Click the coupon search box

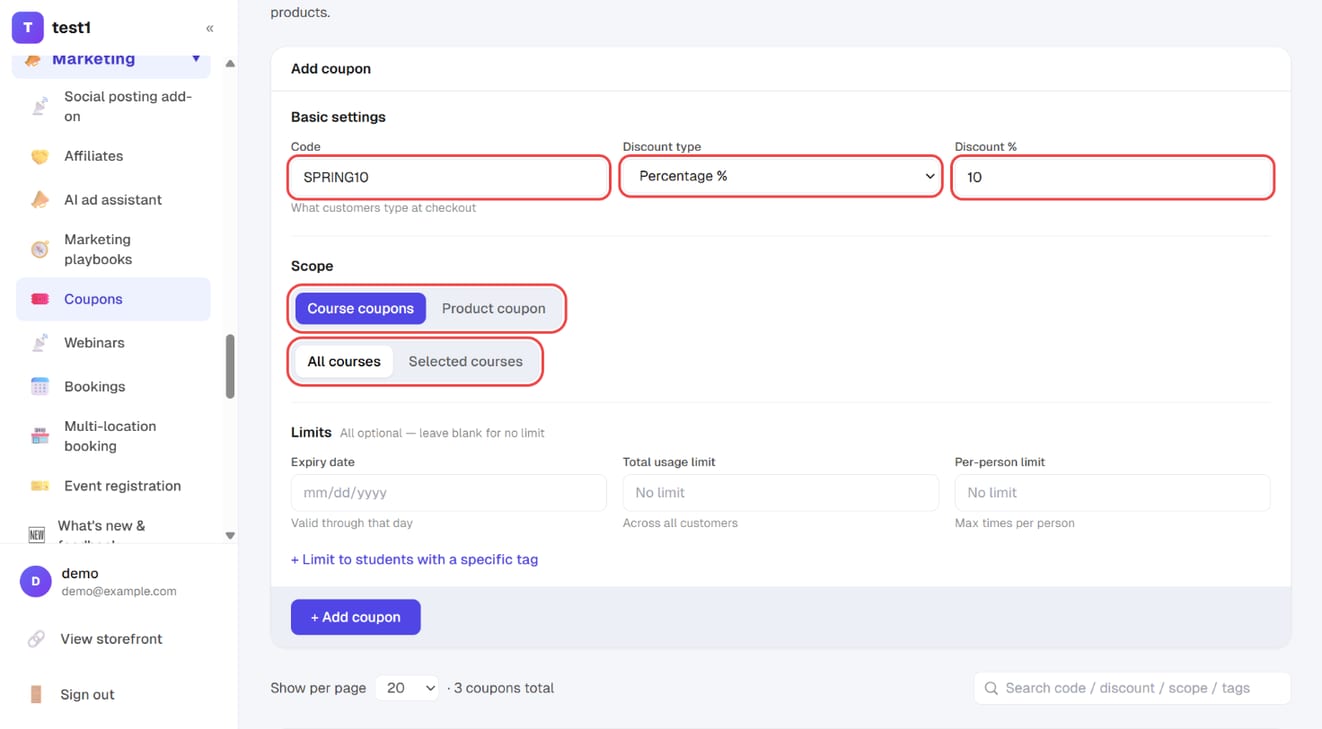click(x=1132, y=688)
